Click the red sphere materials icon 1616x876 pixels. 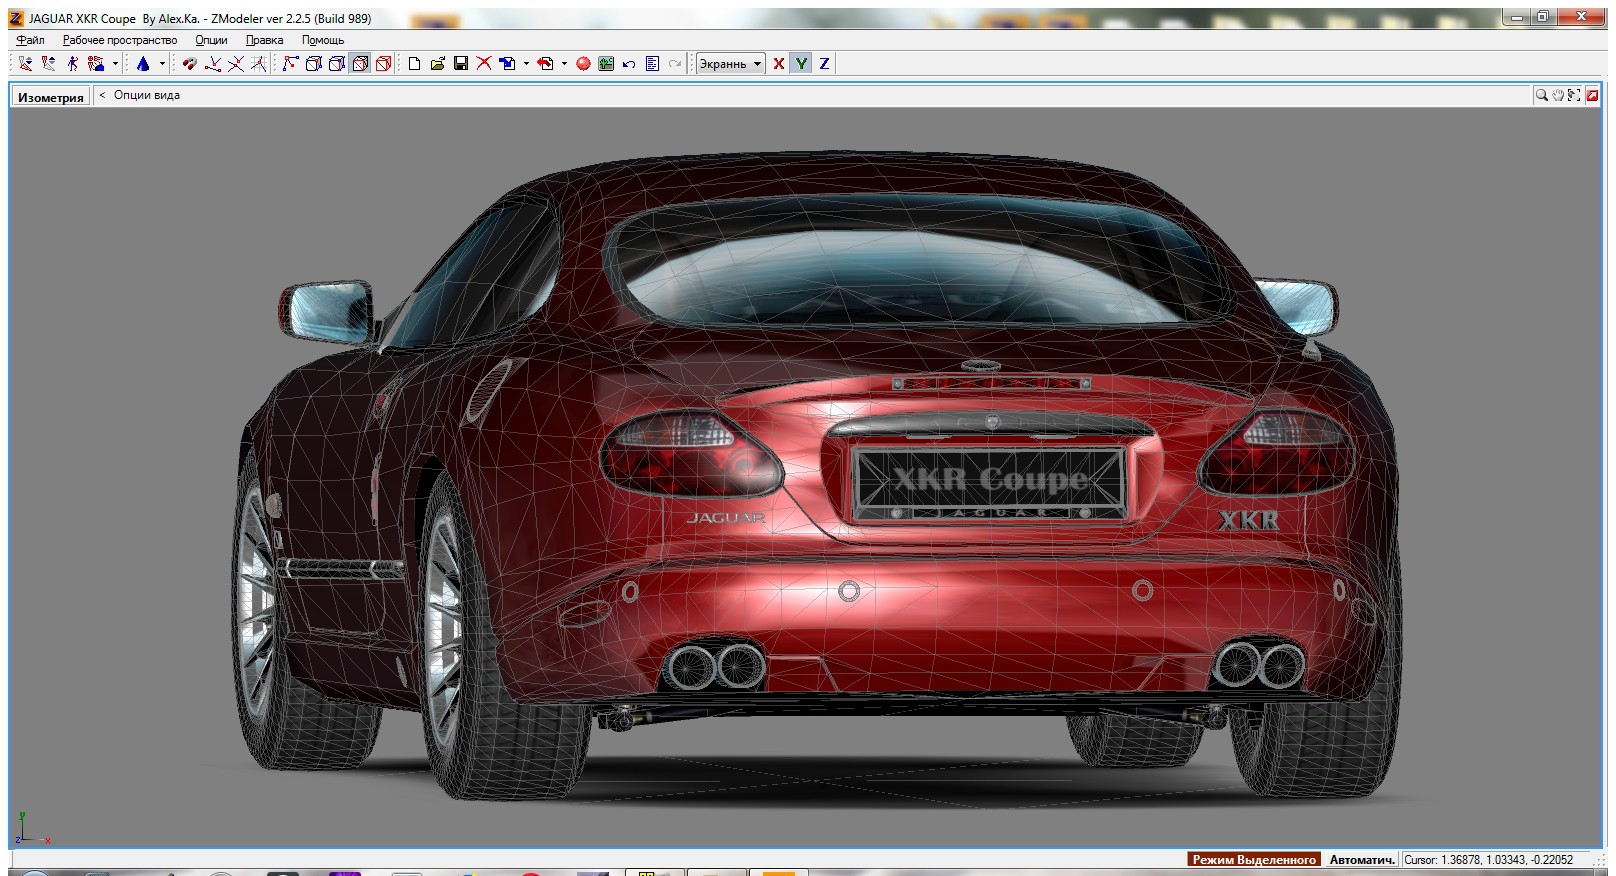[x=583, y=64]
